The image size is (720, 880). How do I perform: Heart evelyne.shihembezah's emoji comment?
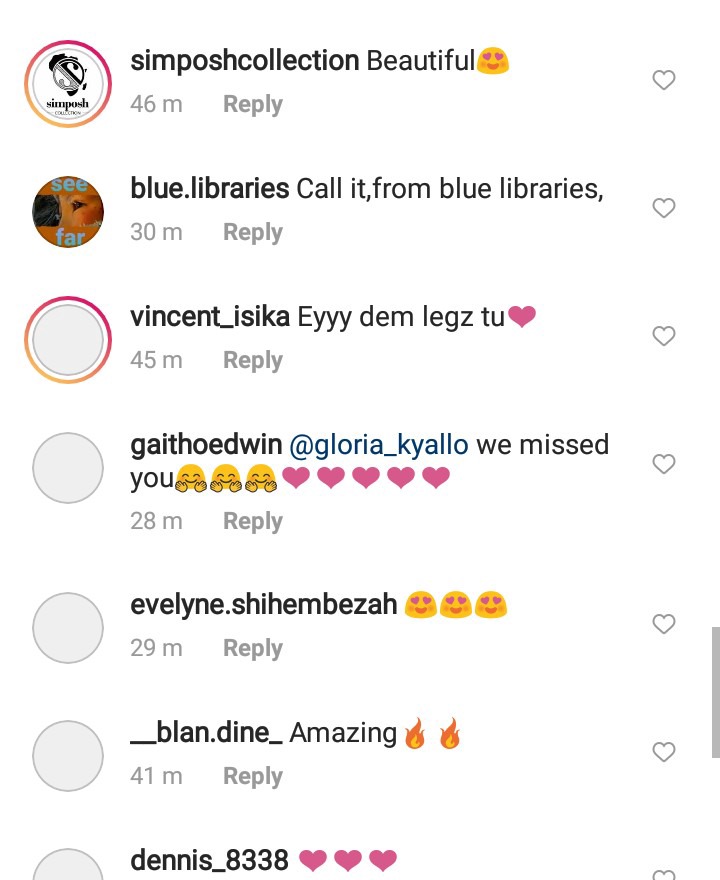[664, 624]
